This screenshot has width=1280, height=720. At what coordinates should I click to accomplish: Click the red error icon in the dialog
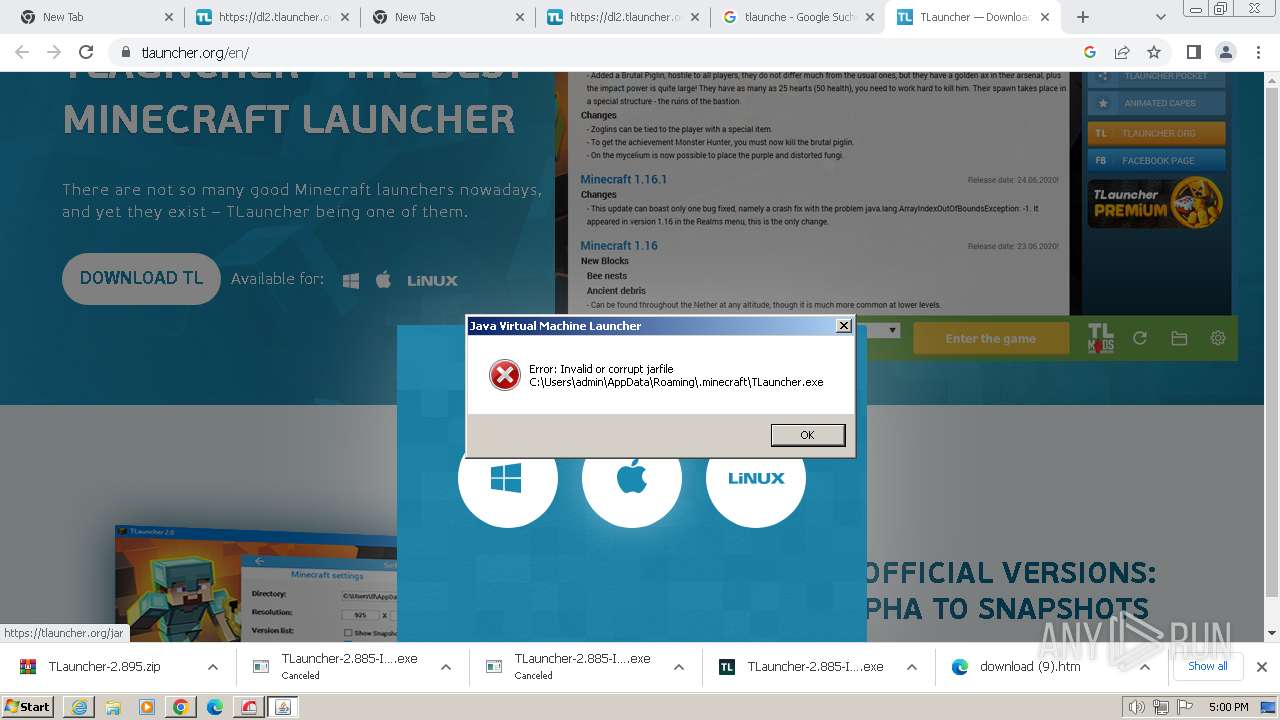(504, 375)
